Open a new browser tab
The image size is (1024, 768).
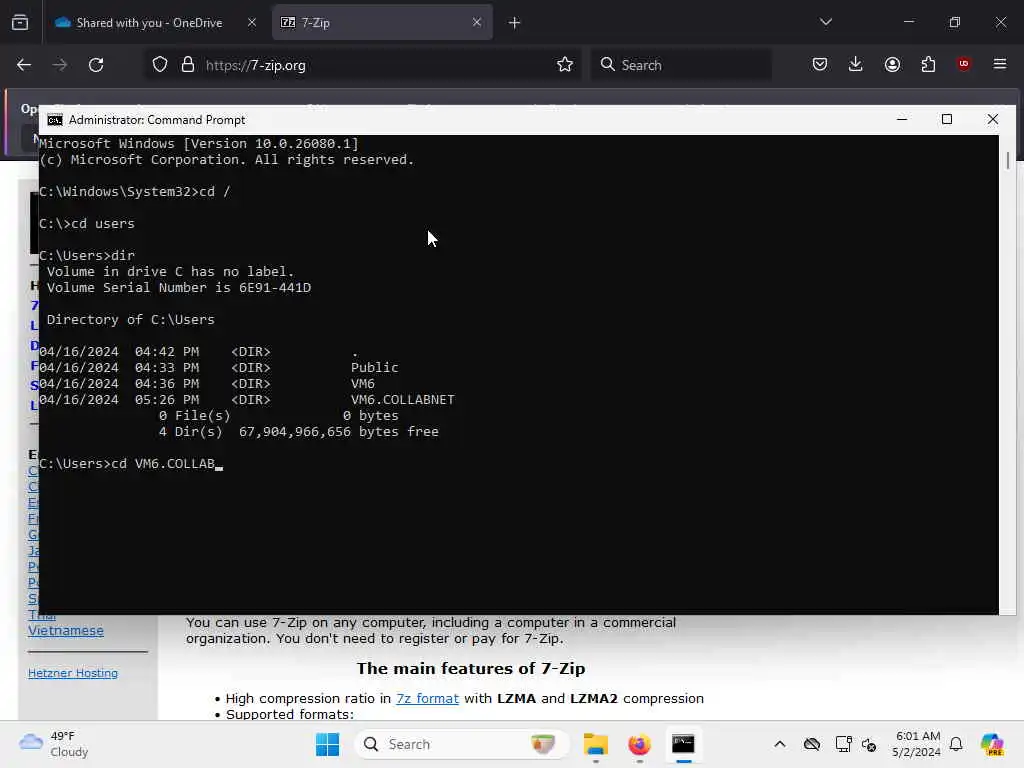click(x=515, y=23)
